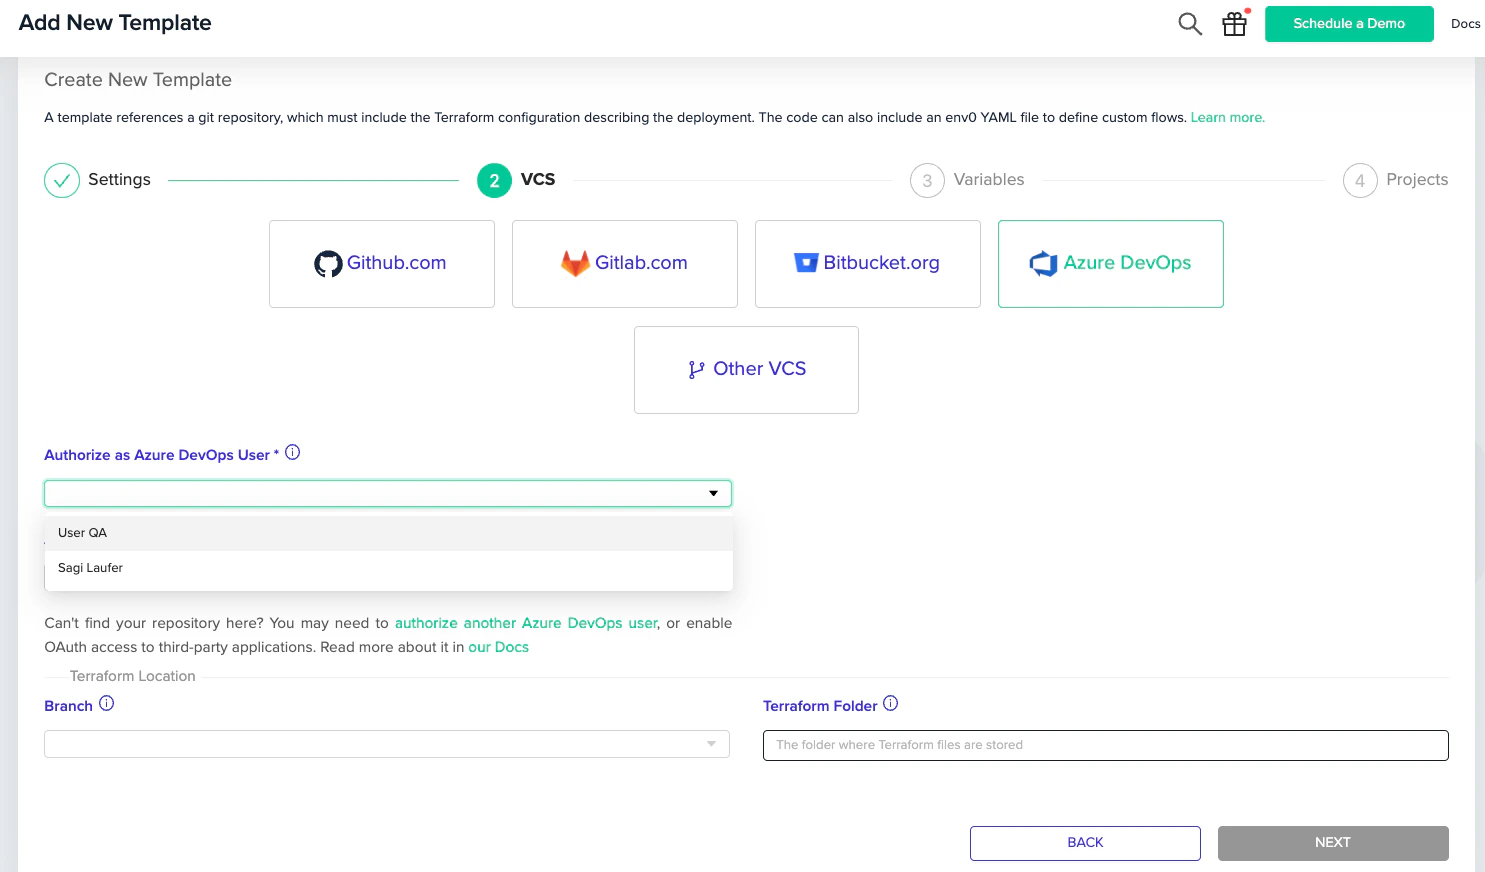
Task: Jump to the Projects step 4
Action: tap(1360, 180)
